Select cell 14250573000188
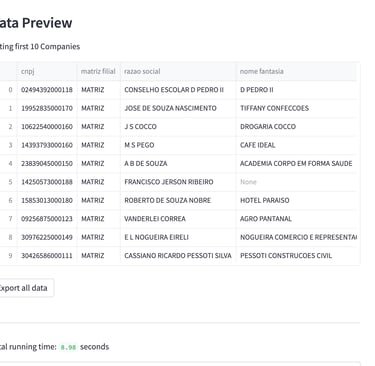 click(x=47, y=182)
